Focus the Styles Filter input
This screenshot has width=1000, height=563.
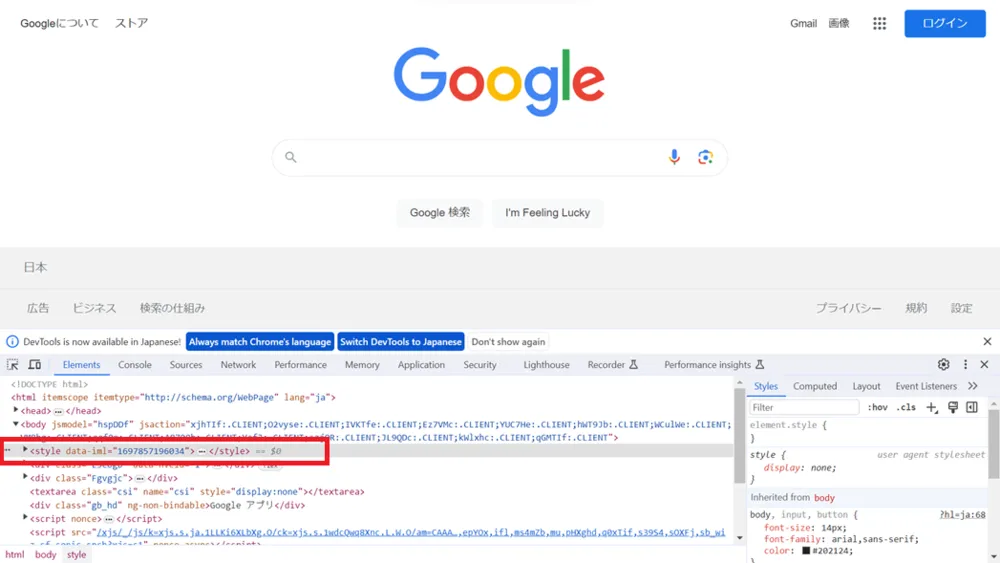tap(804, 407)
